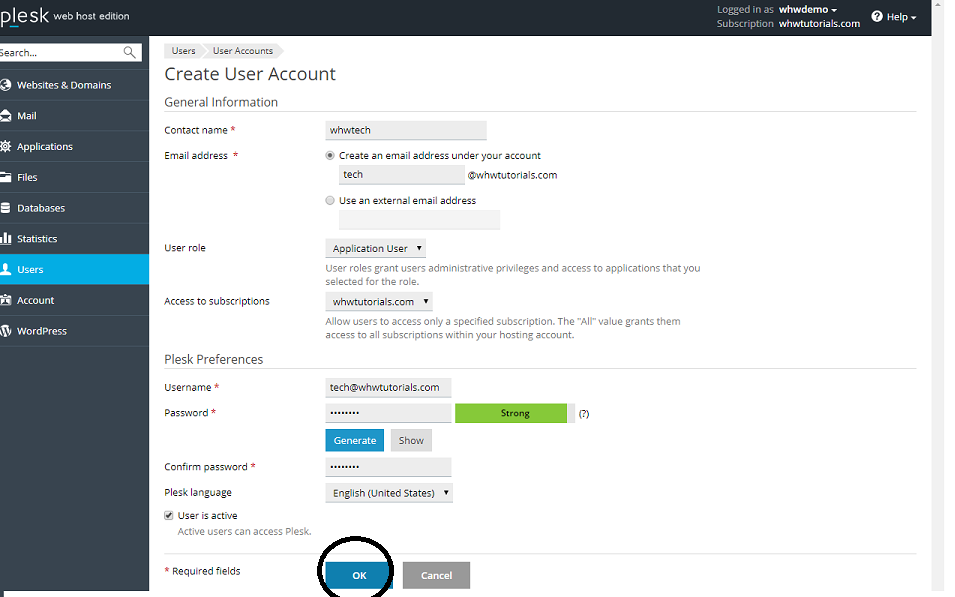Open the Account section in sidebar

pos(35,300)
